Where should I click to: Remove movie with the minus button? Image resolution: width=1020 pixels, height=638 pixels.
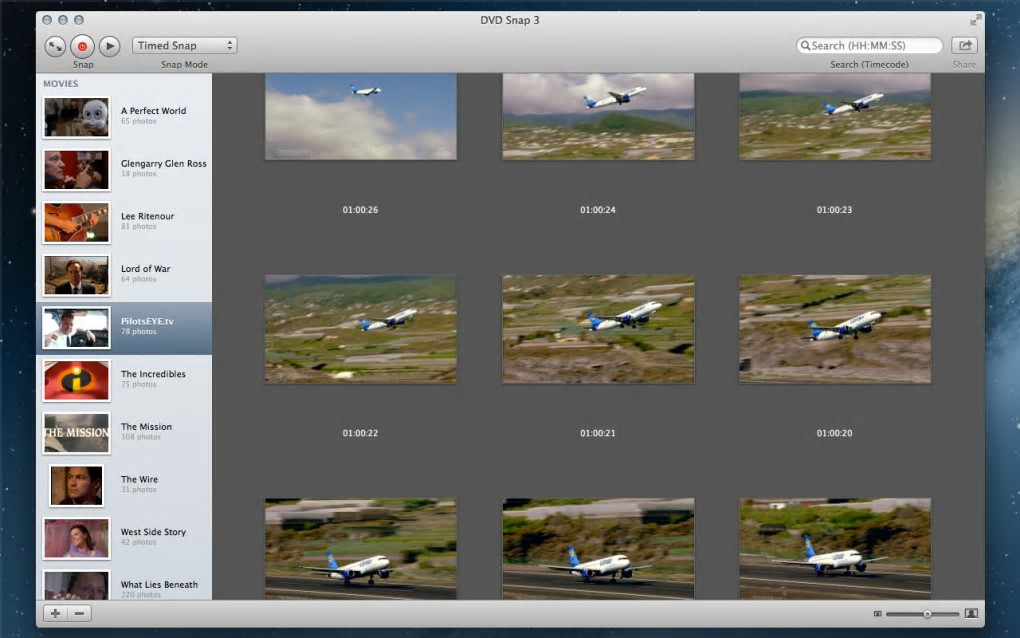click(x=79, y=613)
